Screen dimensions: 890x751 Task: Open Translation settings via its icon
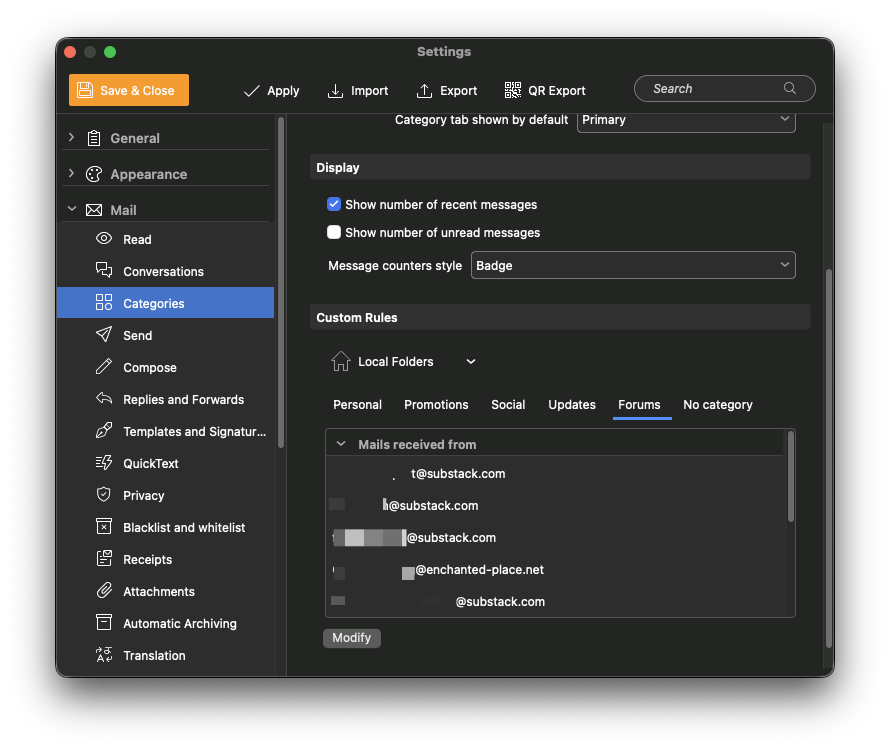103,655
